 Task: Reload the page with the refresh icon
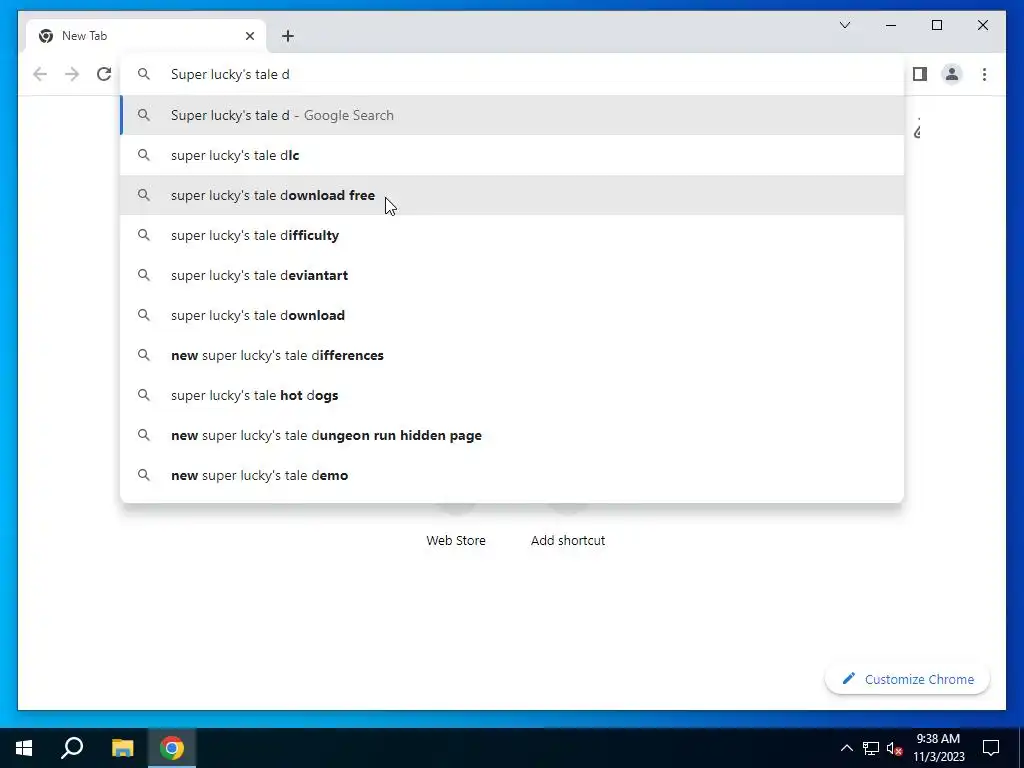[104, 74]
